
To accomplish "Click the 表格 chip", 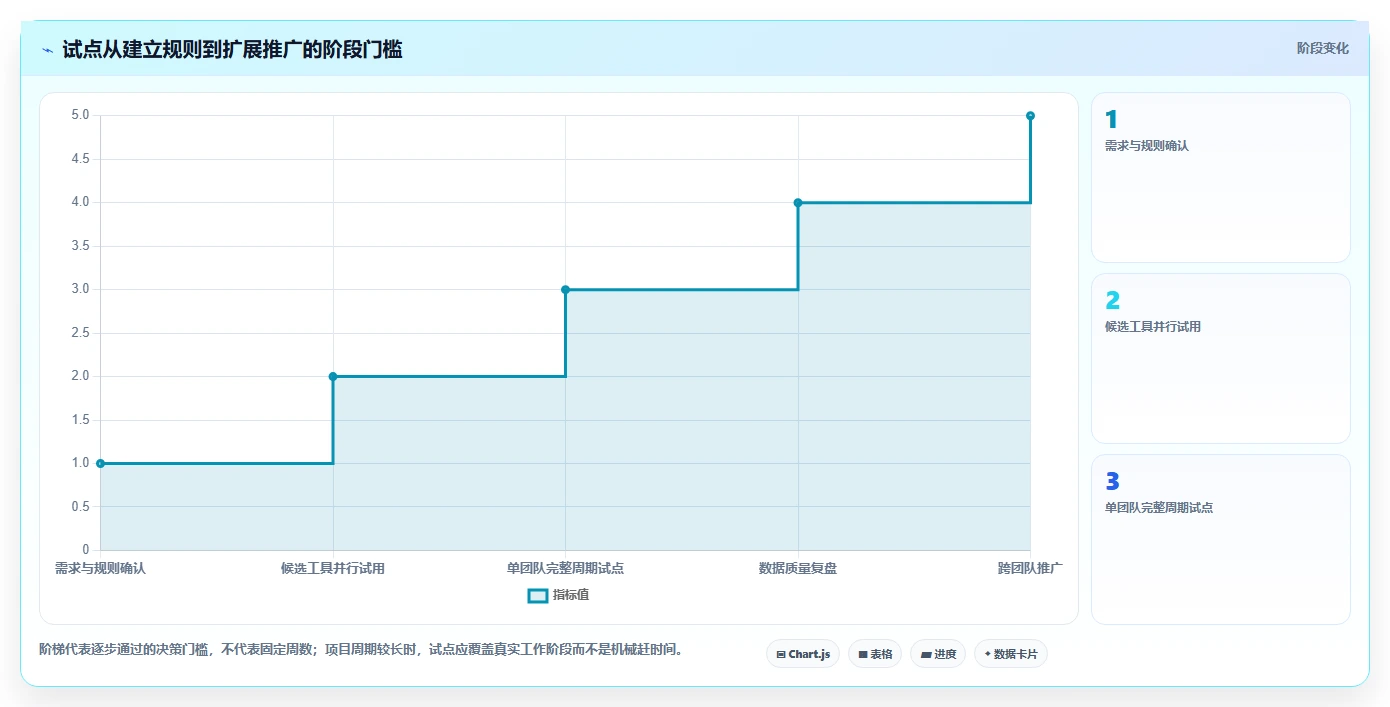I will point(875,654).
